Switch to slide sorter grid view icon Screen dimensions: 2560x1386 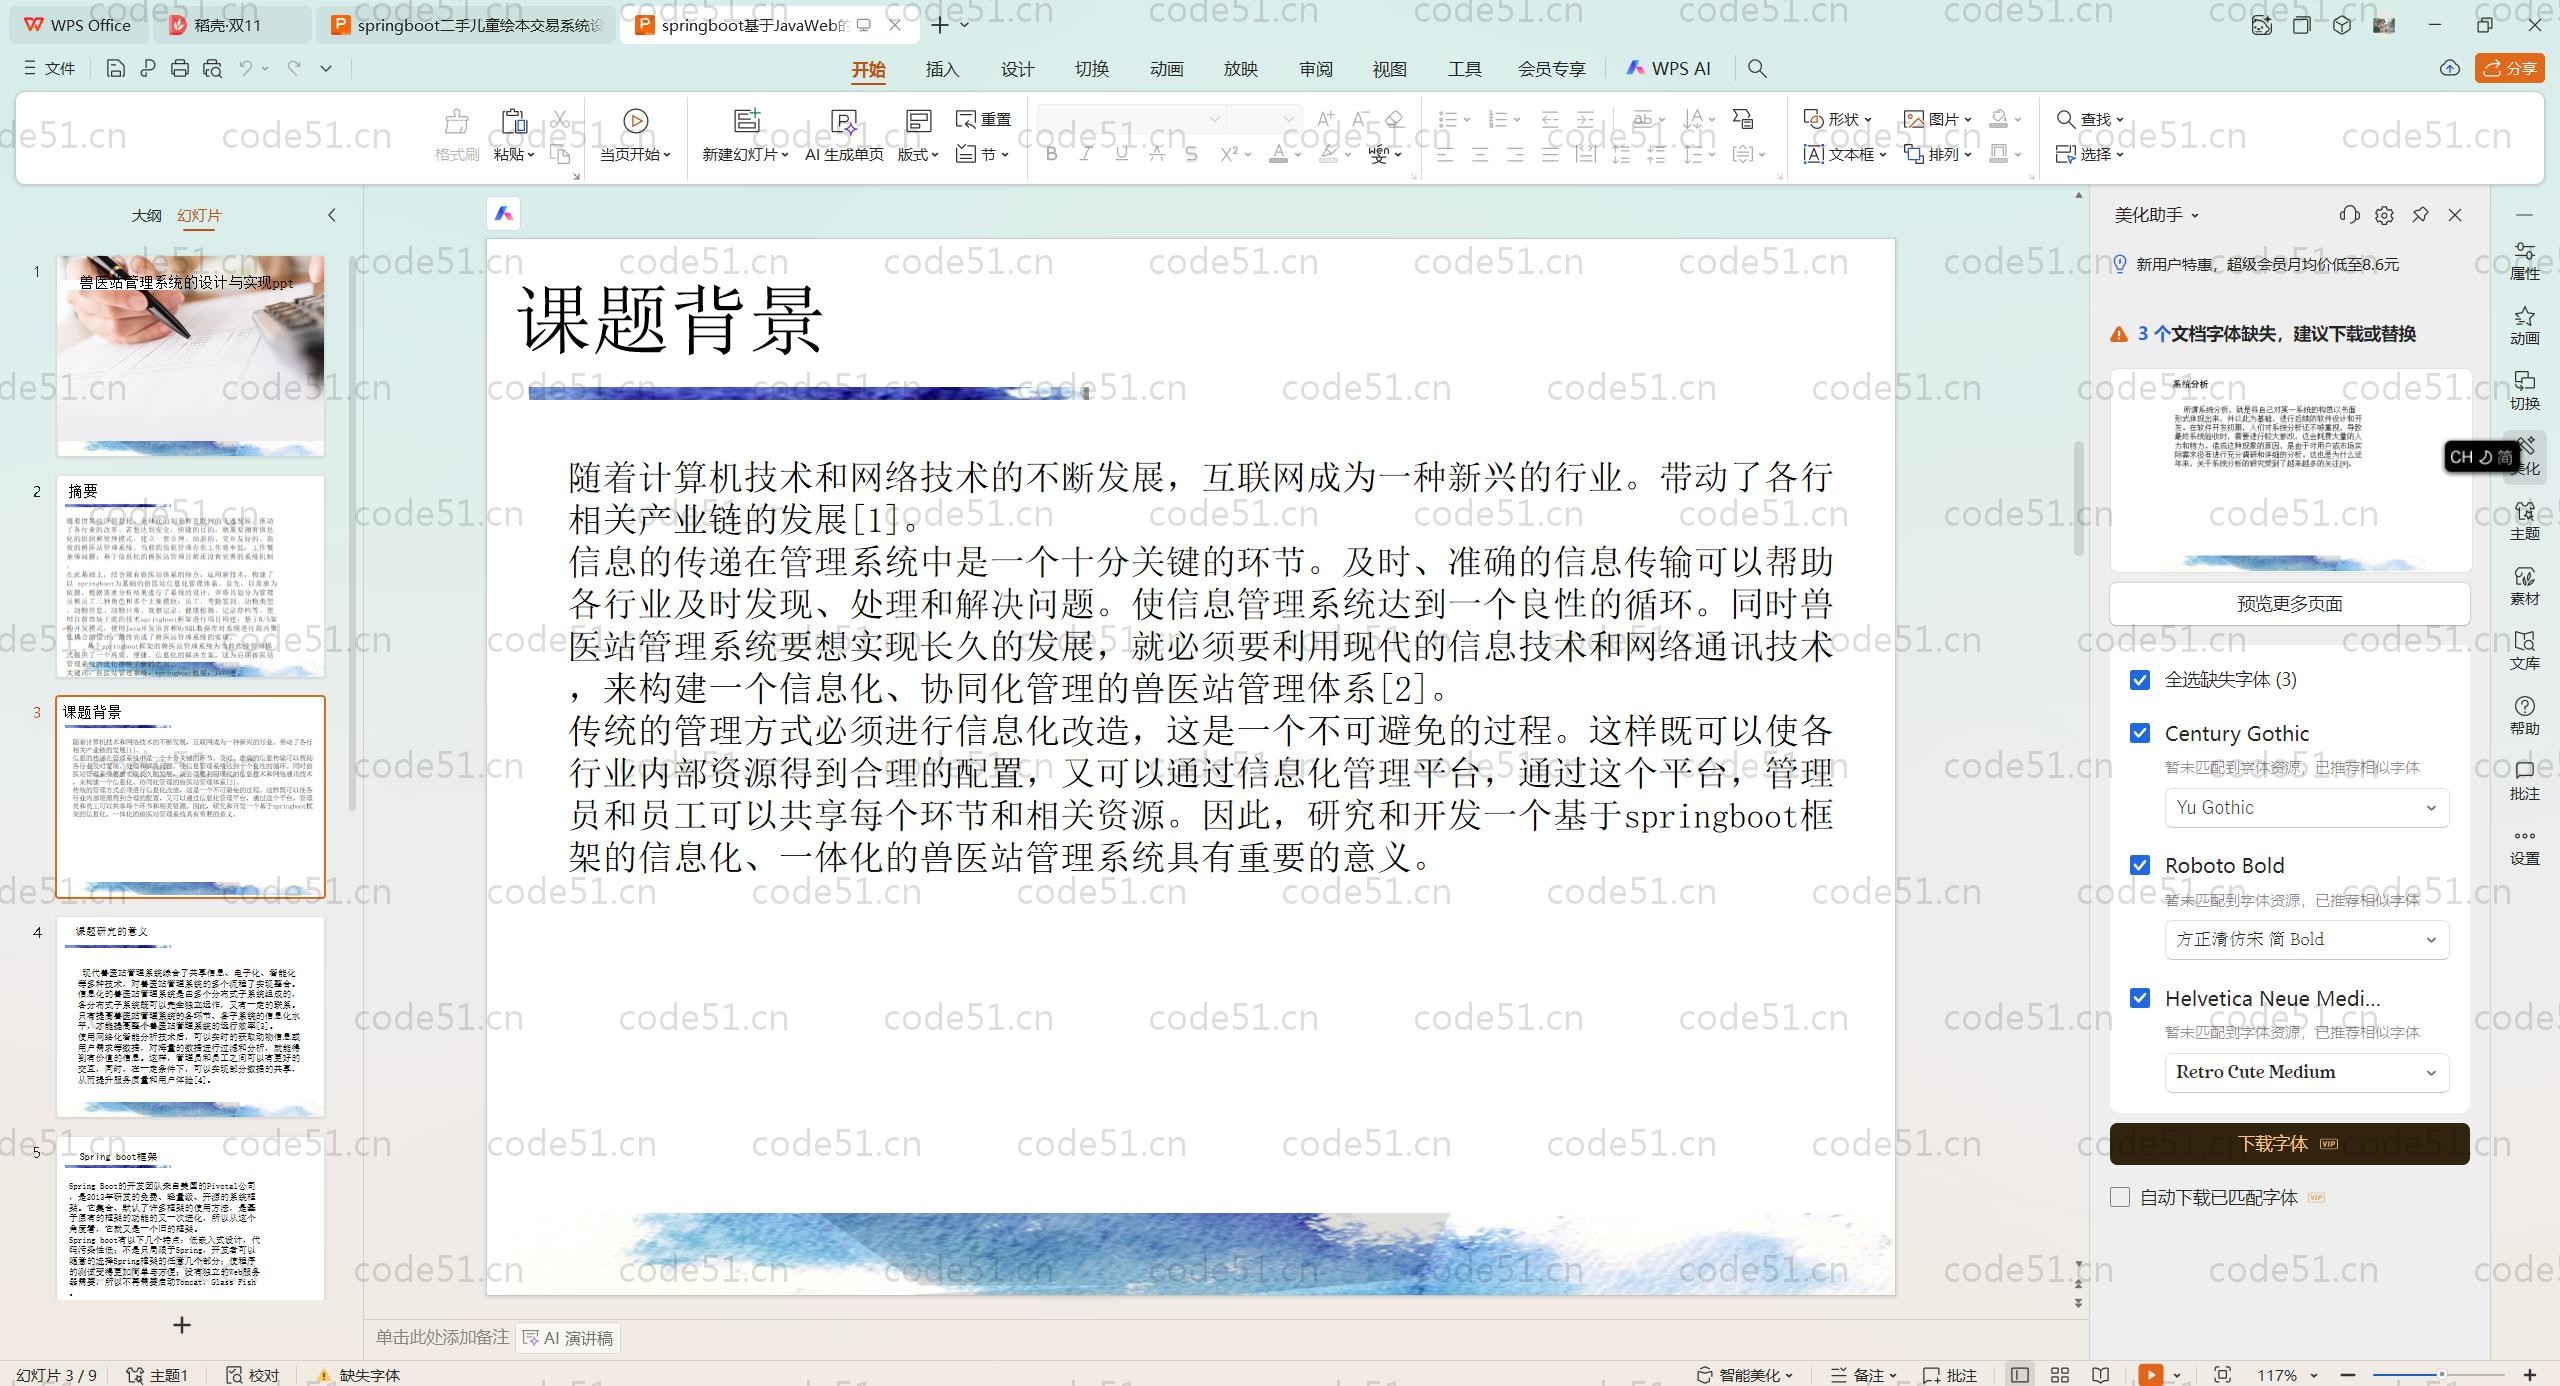pyautogui.click(x=2060, y=1375)
